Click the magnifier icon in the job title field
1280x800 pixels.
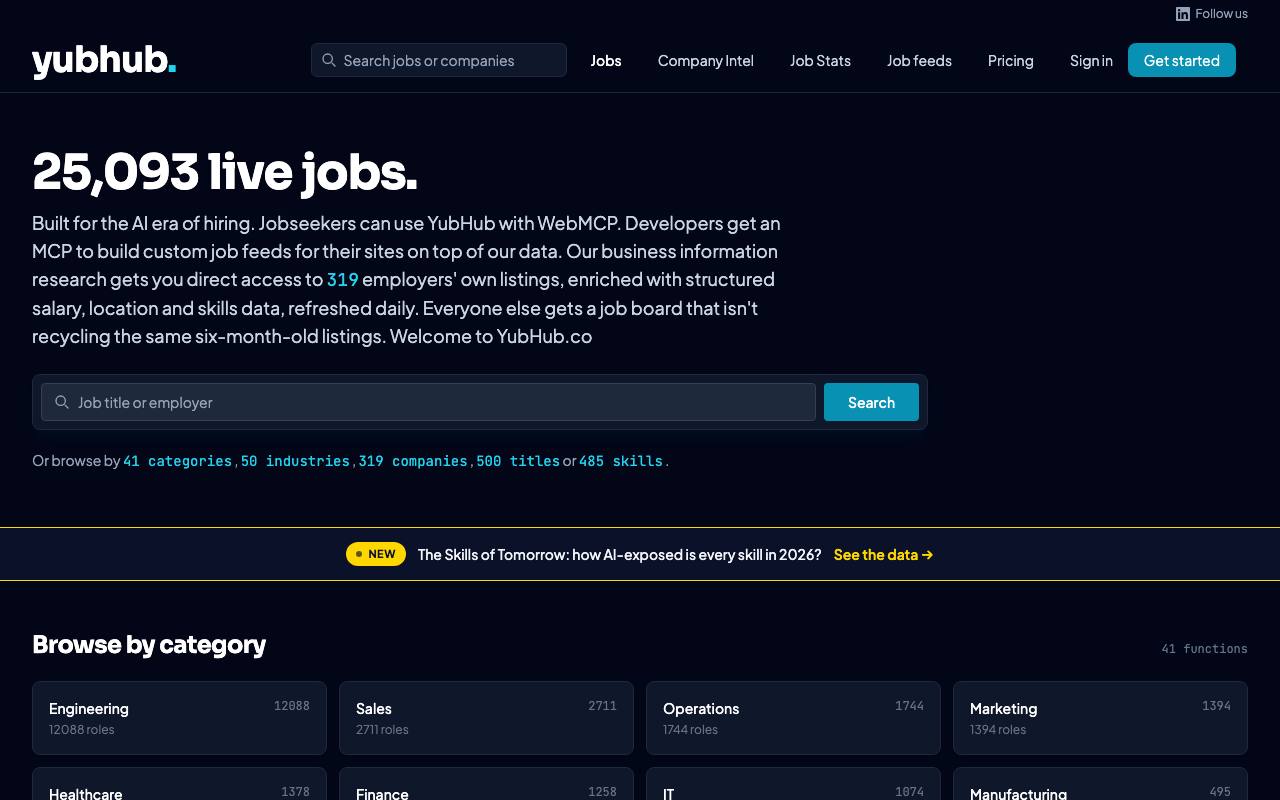point(62,402)
